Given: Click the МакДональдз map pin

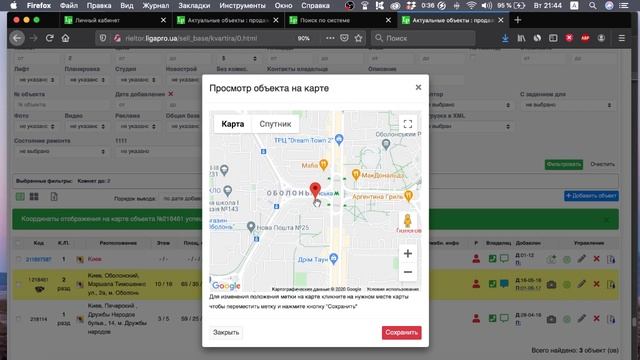Looking at the screenshot, I should point(356,175).
